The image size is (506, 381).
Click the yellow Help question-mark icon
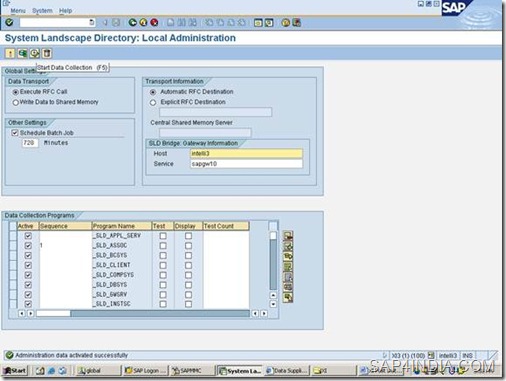pyautogui.click(x=286, y=23)
